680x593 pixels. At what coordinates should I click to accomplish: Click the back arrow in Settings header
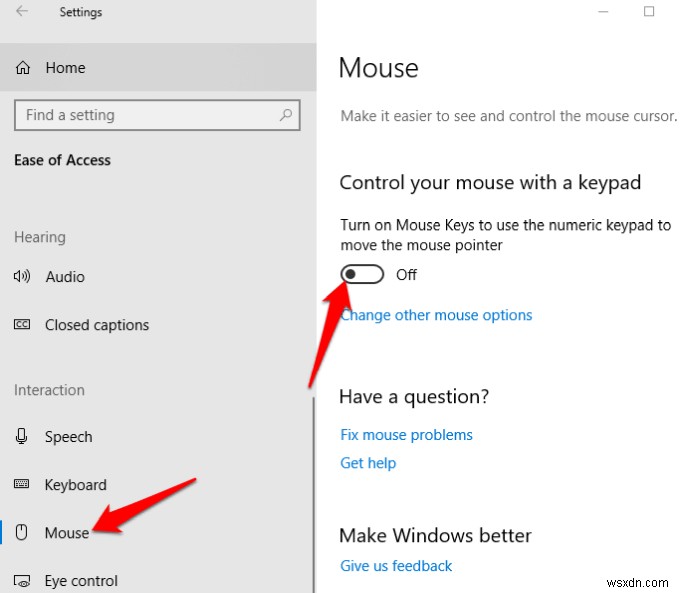(22, 11)
